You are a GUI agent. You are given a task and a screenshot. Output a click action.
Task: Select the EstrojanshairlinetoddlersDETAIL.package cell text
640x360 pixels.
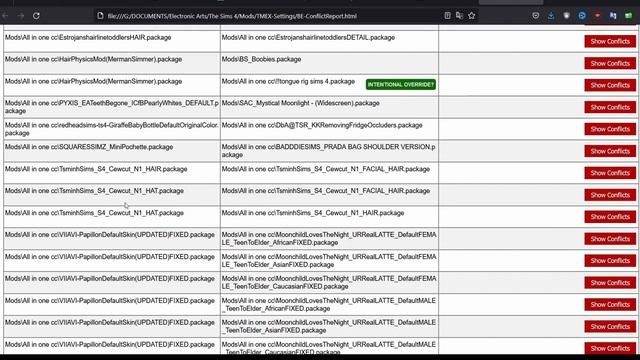[x=308, y=38]
